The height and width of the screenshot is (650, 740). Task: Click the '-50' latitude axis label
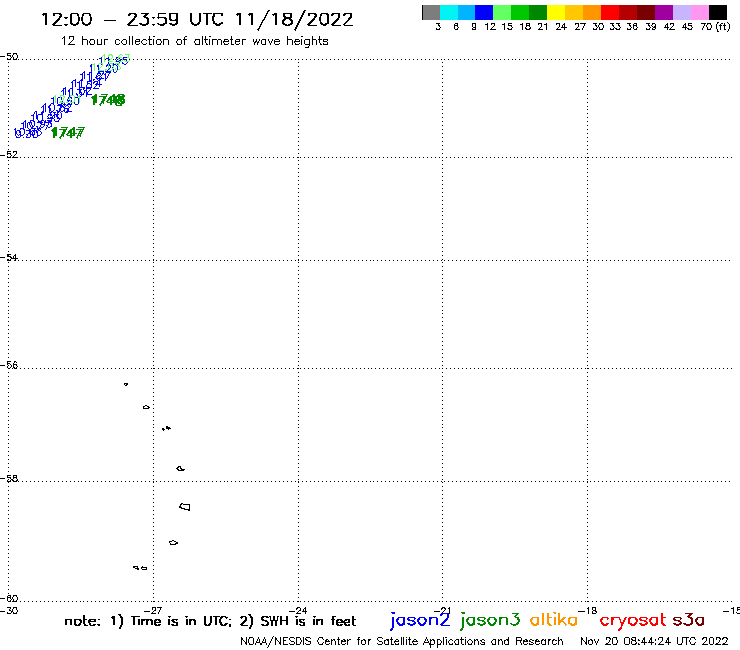coord(9,57)
